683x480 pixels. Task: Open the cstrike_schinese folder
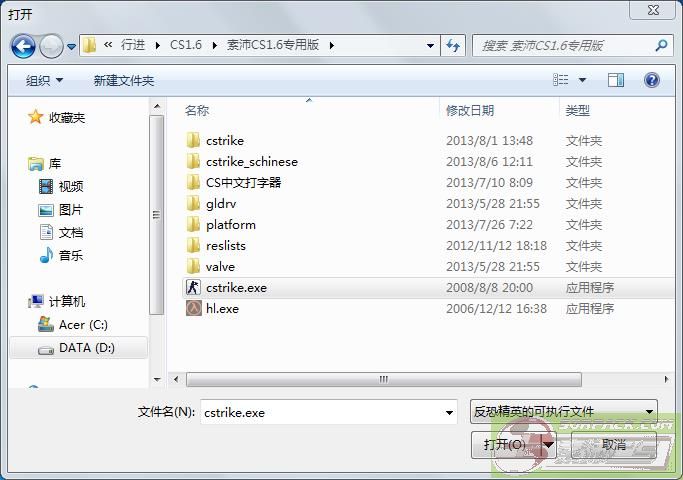[251, 162]
